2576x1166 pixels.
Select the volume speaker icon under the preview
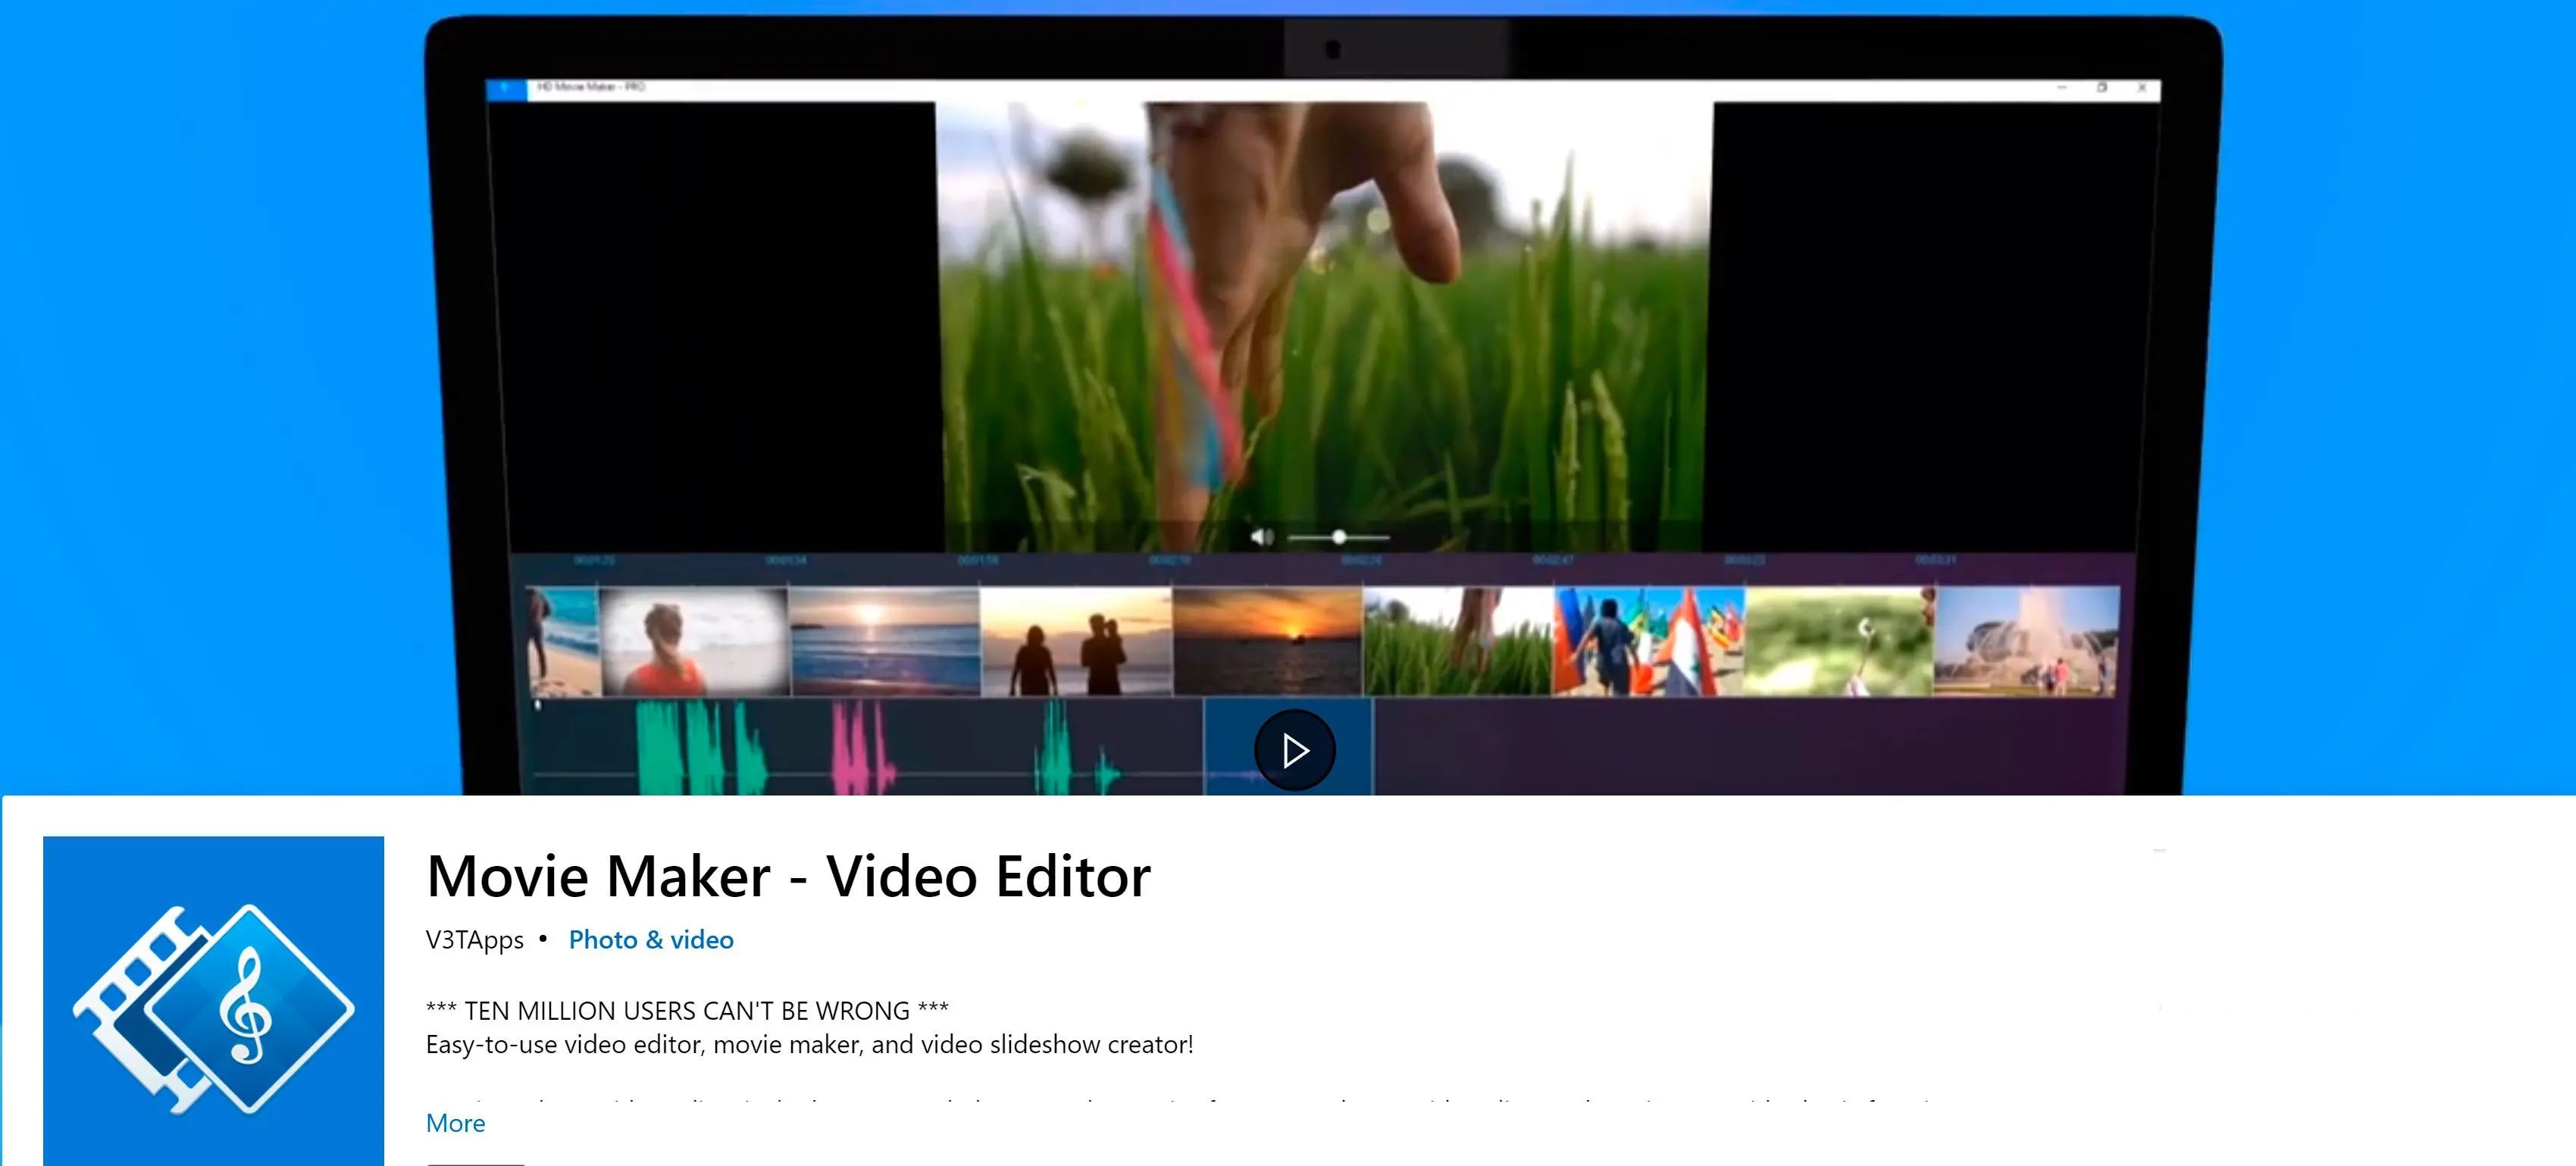(x=1261, y=536)
